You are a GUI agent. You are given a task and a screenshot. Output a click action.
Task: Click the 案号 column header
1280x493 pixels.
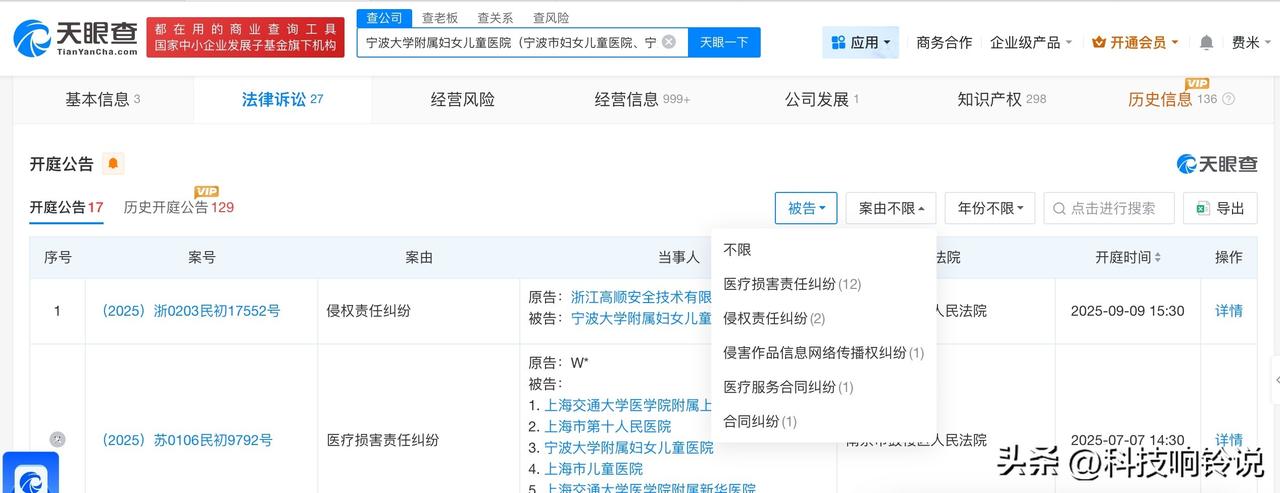point(202,257)
